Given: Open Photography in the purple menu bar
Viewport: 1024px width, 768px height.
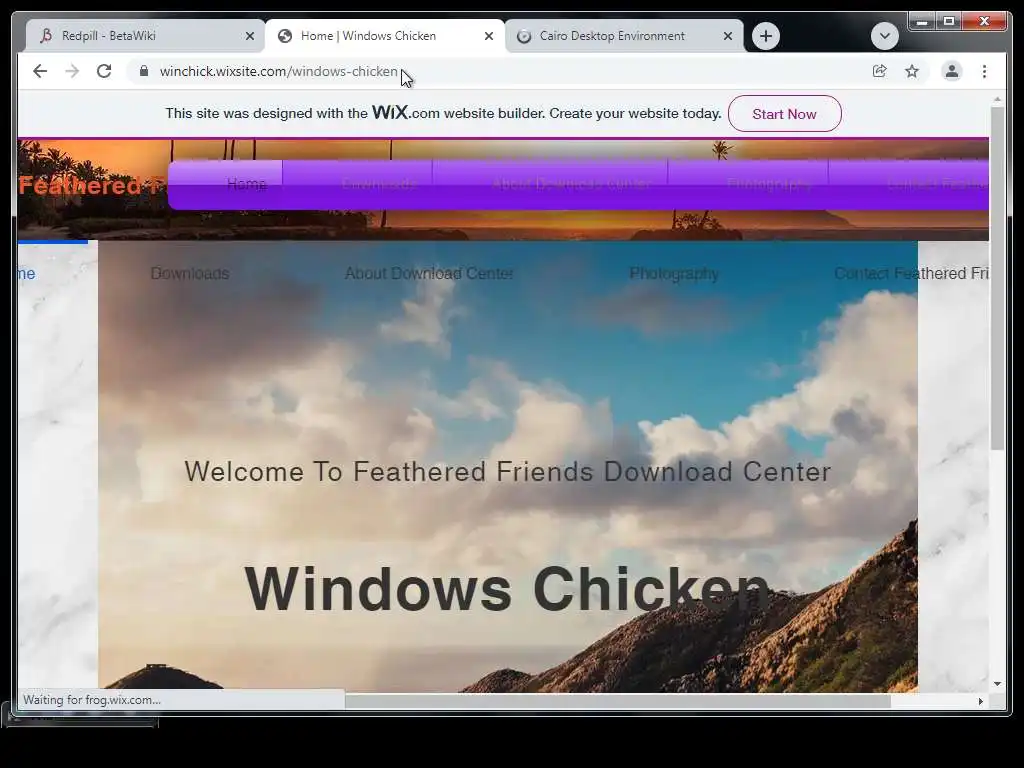Looking at the screenshot, I should pos(769,184).
